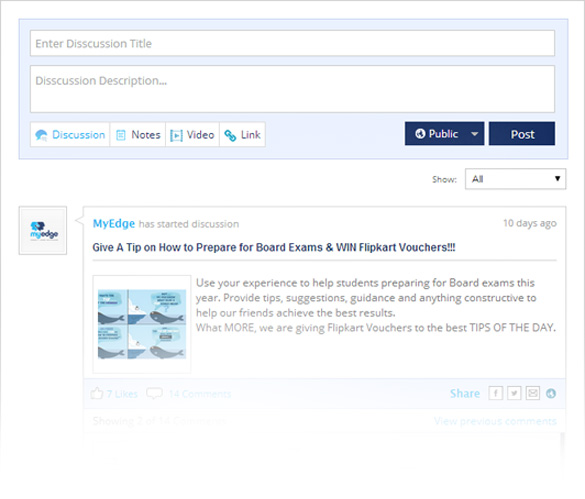
Task: Select the Discussion post type tab
Action: pyautogui.click(x=70, y=134)
